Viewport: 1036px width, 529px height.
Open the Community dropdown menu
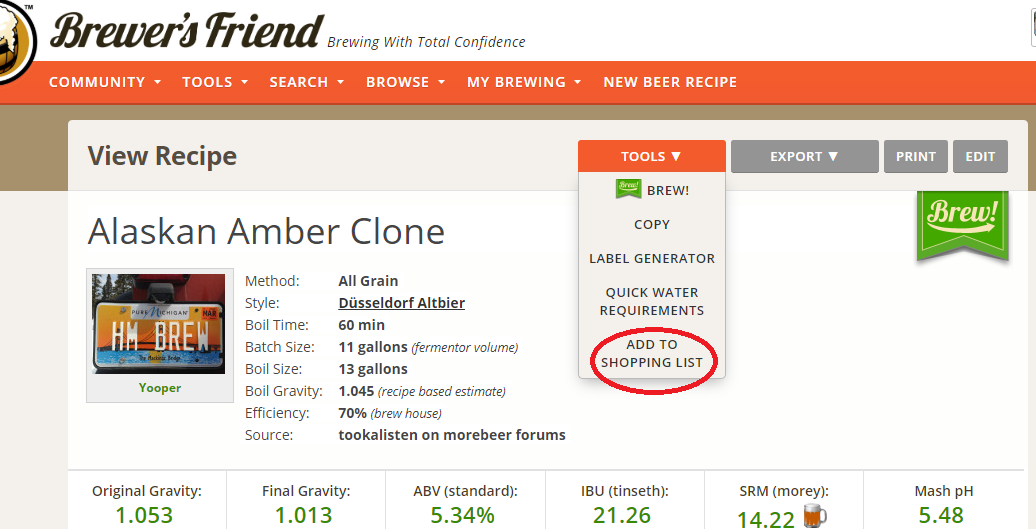tap(104, 82)
